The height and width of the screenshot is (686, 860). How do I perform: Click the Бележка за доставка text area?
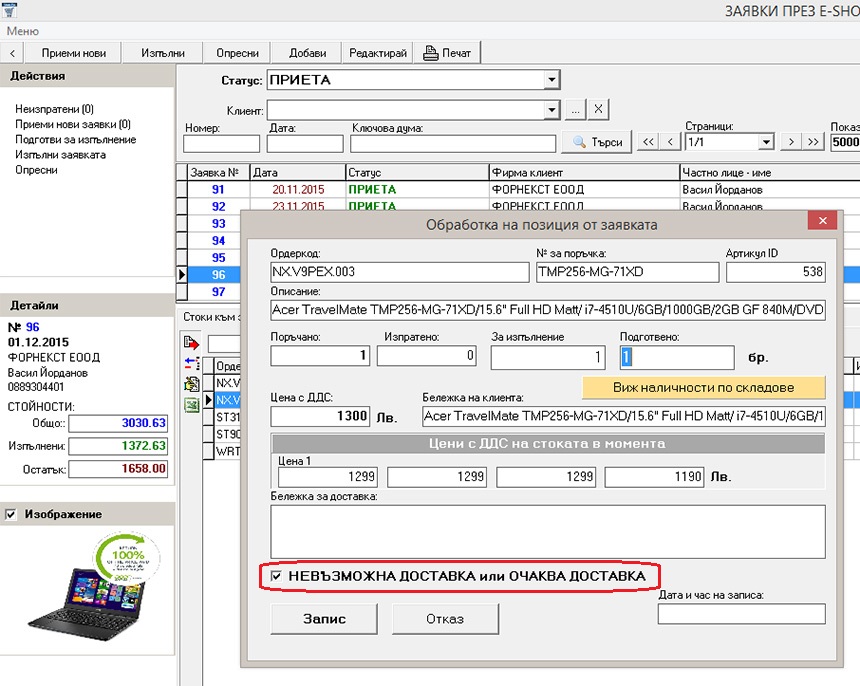548,531
